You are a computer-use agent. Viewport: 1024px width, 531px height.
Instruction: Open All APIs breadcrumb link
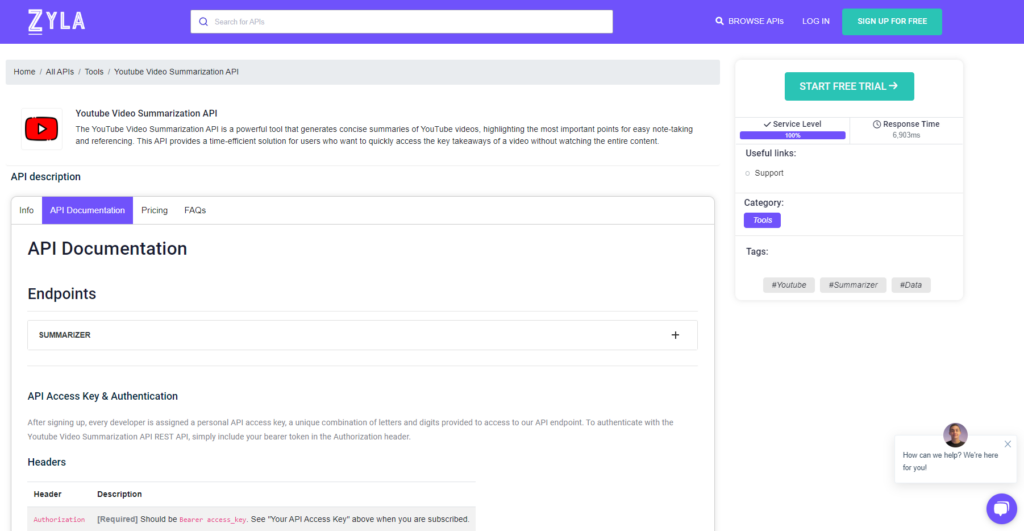tap(60, 72)
